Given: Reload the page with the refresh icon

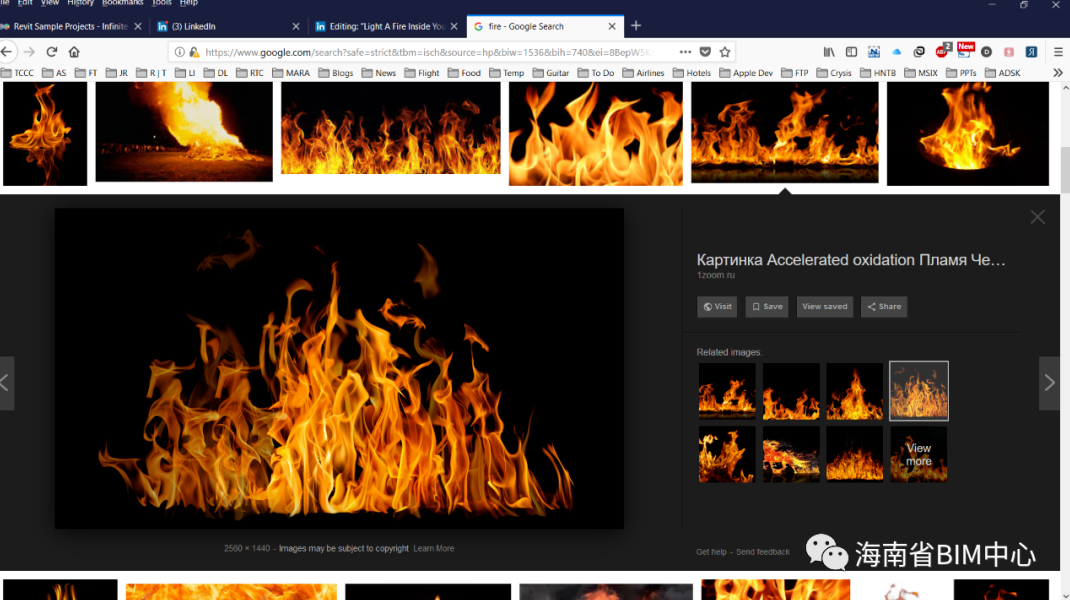Looking at the screenshot, I should (x=52, y=52).
